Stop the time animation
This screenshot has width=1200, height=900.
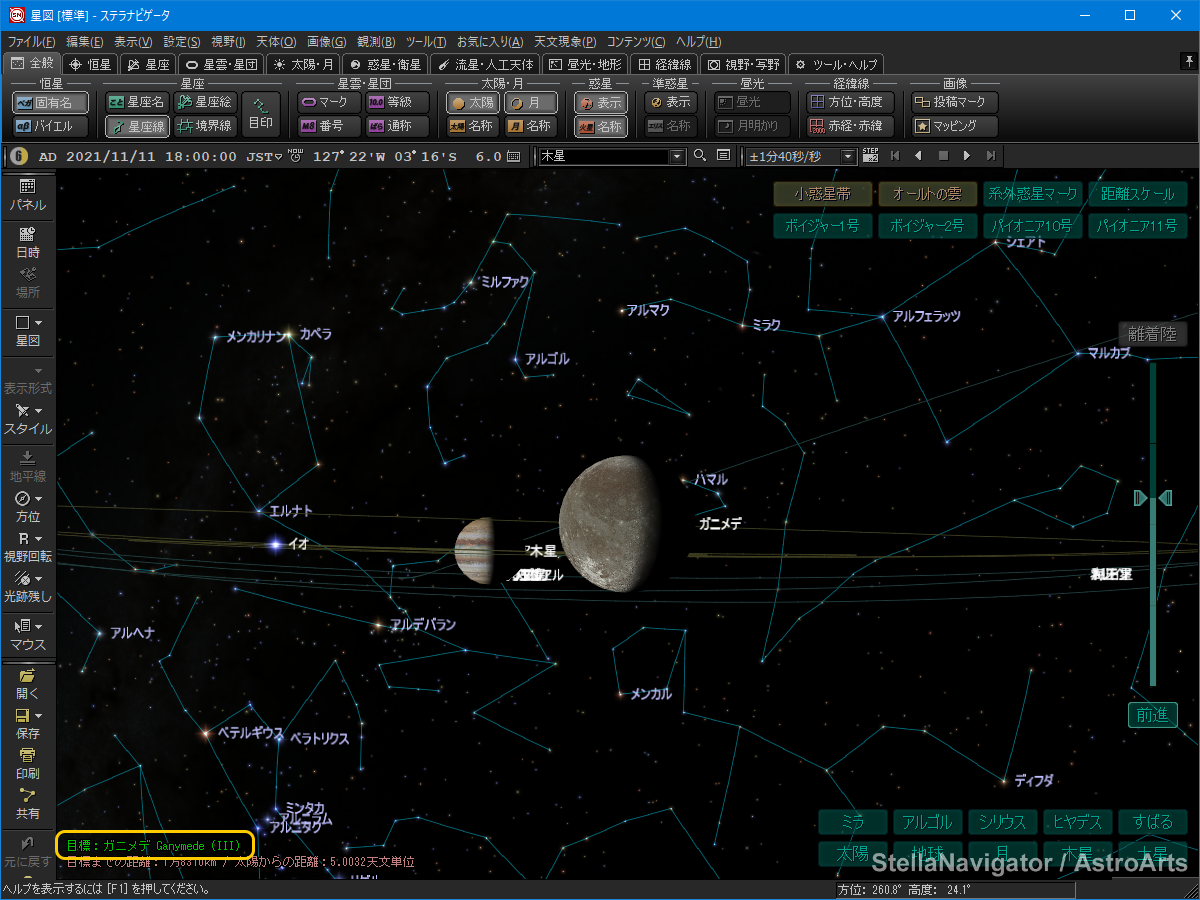(x=942, y=156)
